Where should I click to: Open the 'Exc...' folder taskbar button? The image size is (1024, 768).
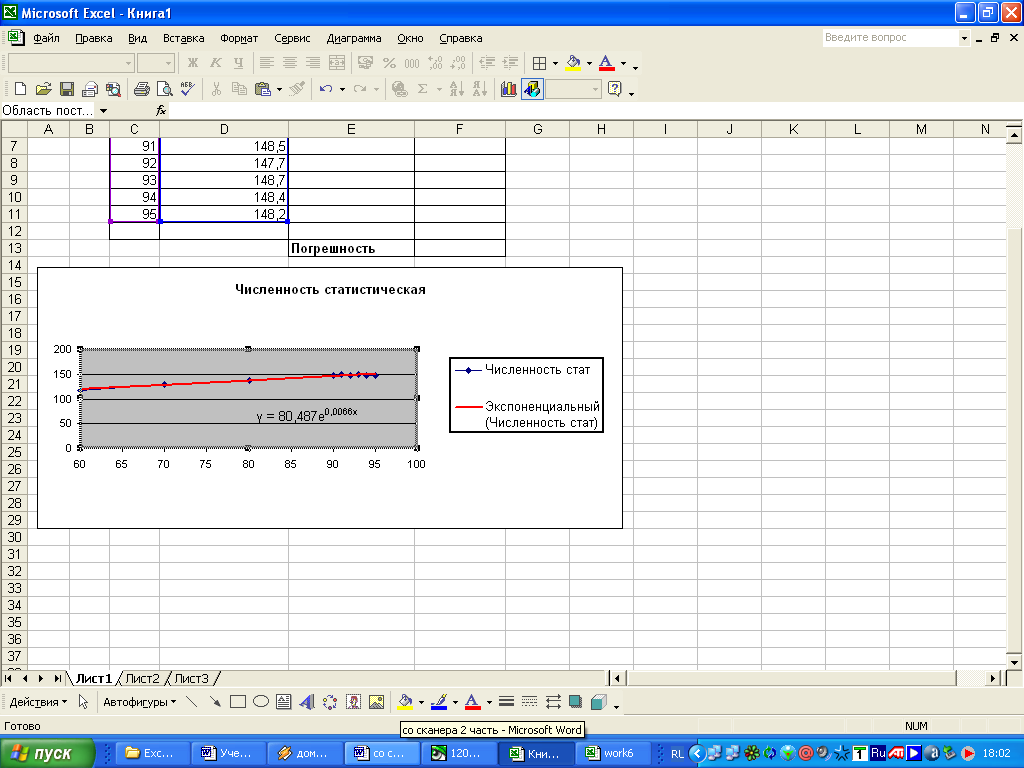pos(153,753)
